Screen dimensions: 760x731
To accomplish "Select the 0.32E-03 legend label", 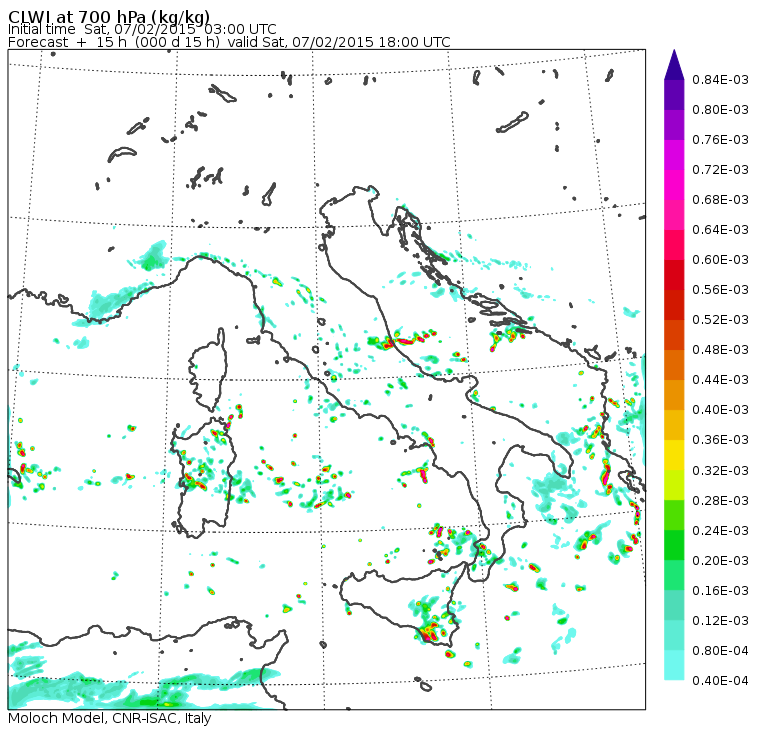I will [x=720, y=471].
